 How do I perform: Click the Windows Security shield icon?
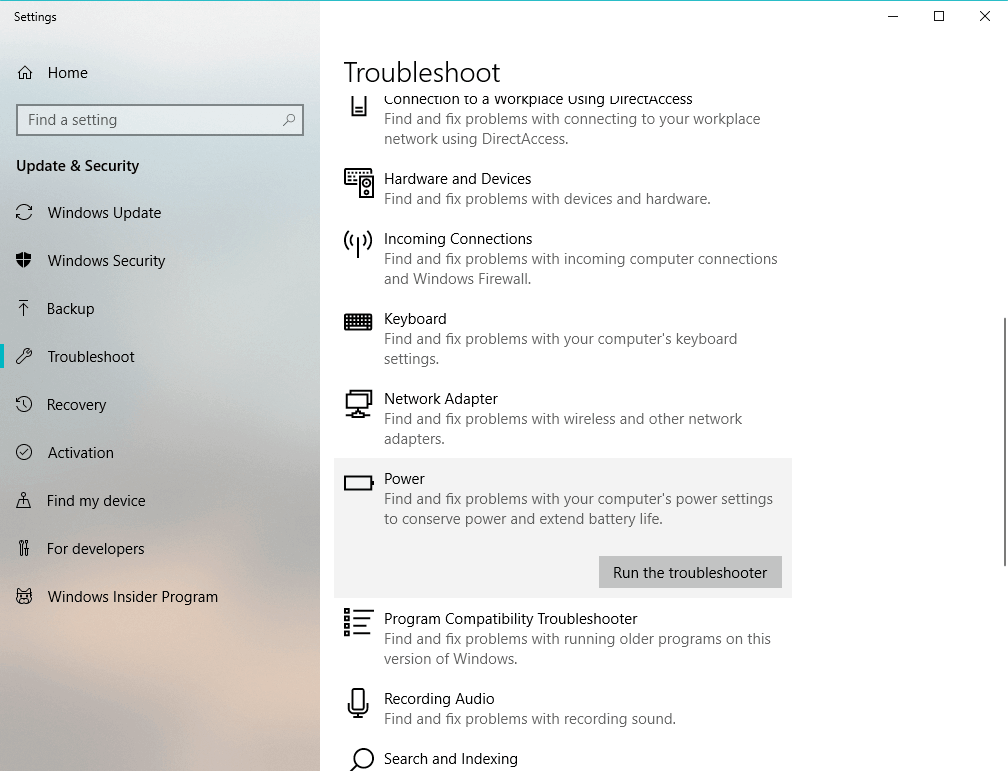[24, 260]
